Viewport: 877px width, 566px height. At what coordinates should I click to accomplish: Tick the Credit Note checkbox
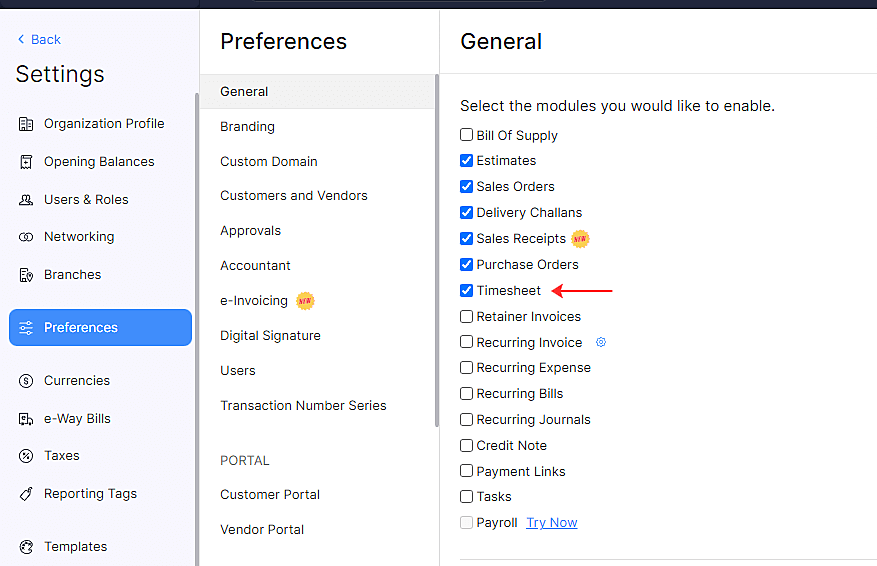tap(467, 446)
